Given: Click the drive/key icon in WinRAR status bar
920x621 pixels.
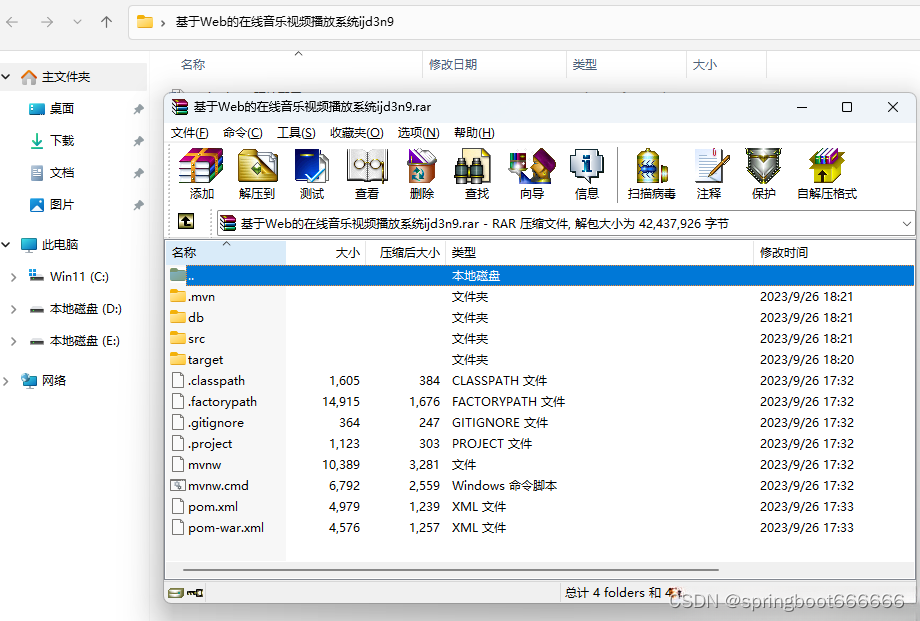Looking at the screenshot, I should (185, 593).
